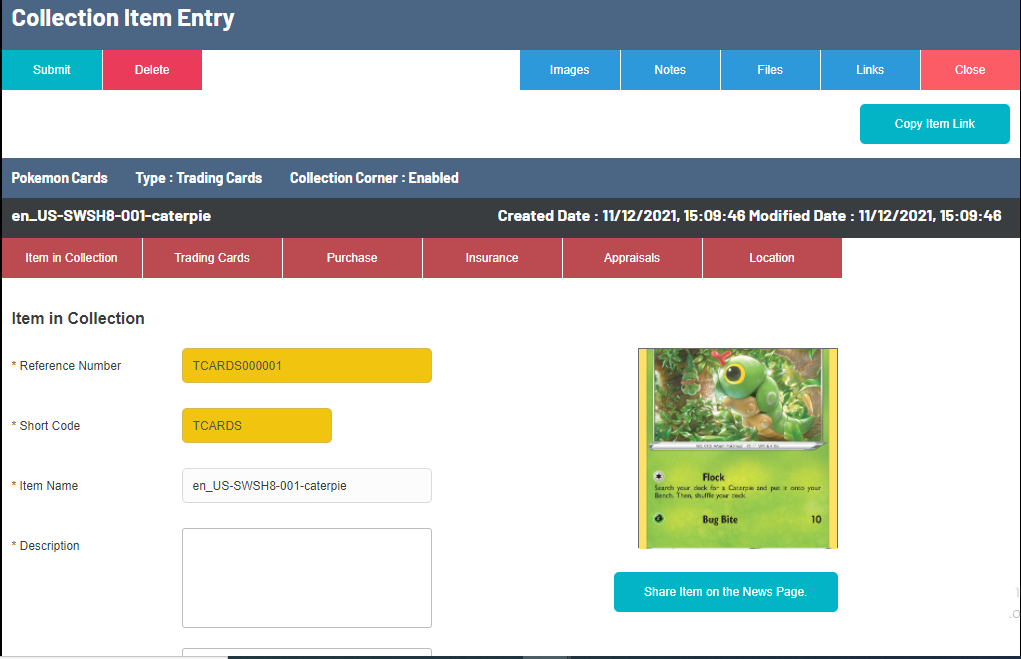1021x659 pixels.
Task: Go to the Appraisals tab
Action: point(632,258)
